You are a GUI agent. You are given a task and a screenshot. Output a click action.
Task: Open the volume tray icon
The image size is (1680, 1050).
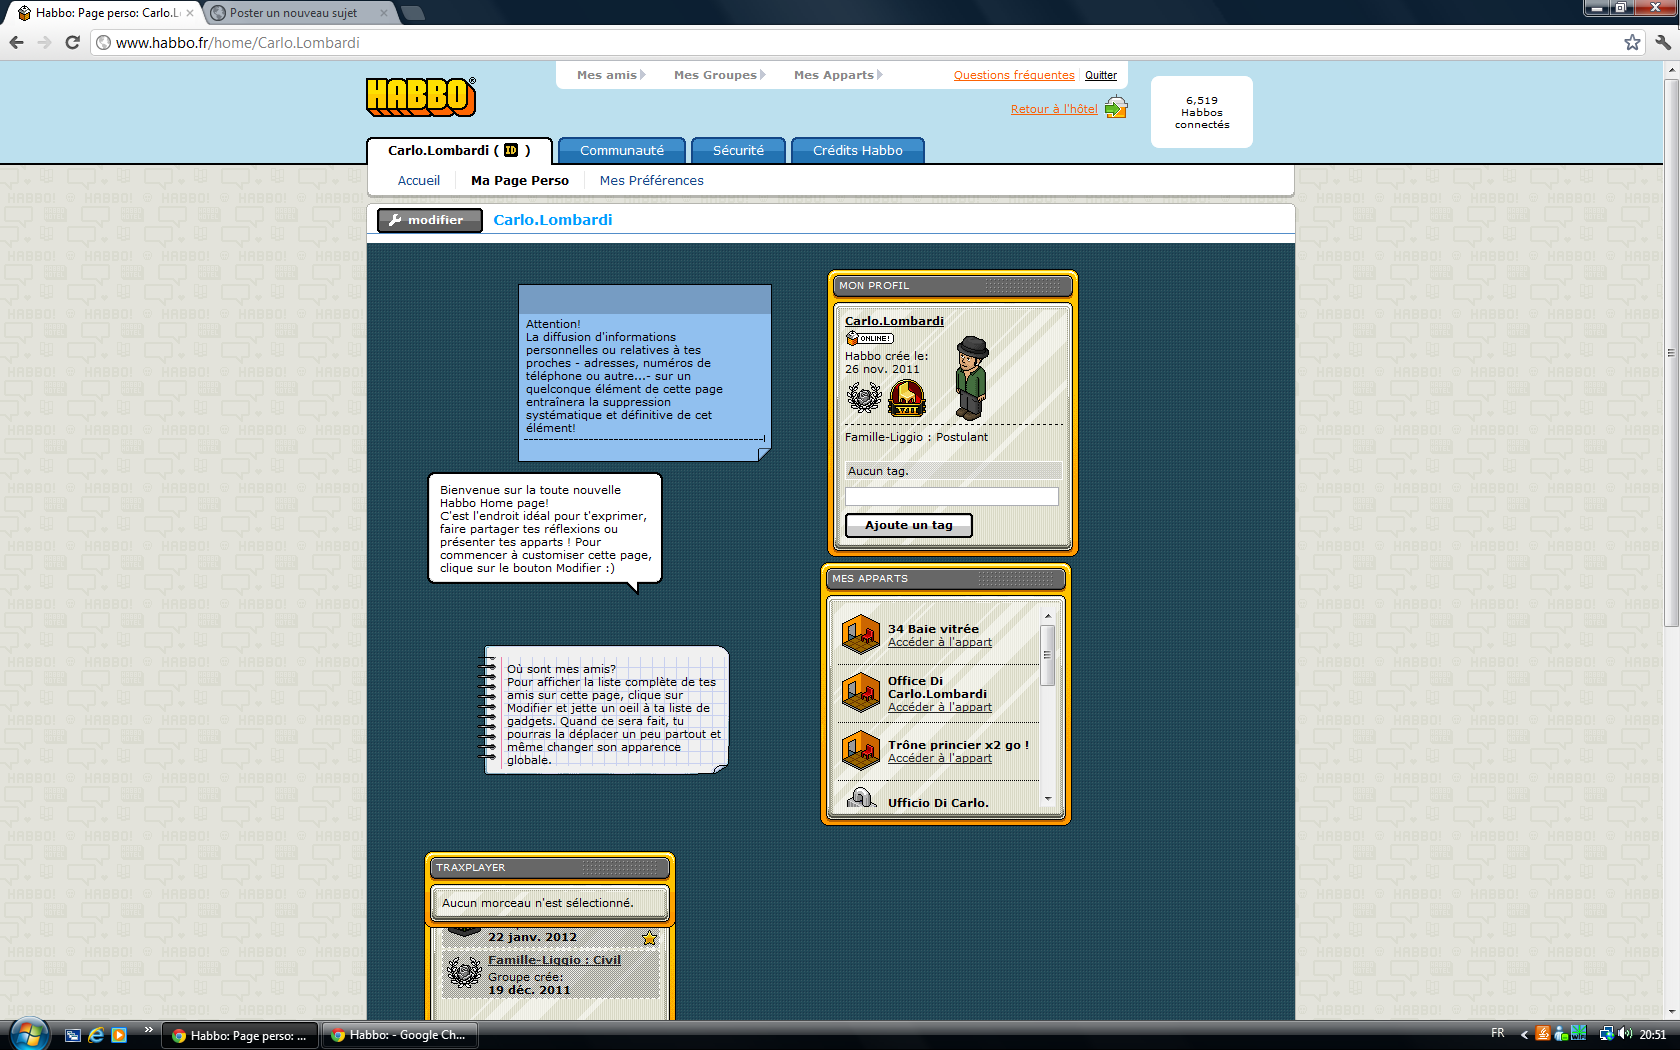click(1624, 1034)
